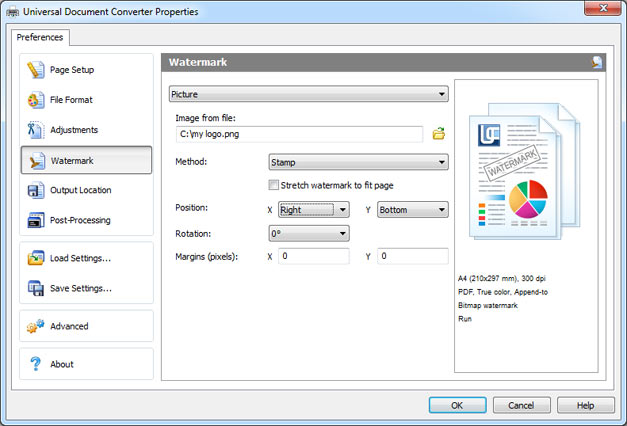The image size is (627, 426).
Task: Open the About label
Action: 62,364
